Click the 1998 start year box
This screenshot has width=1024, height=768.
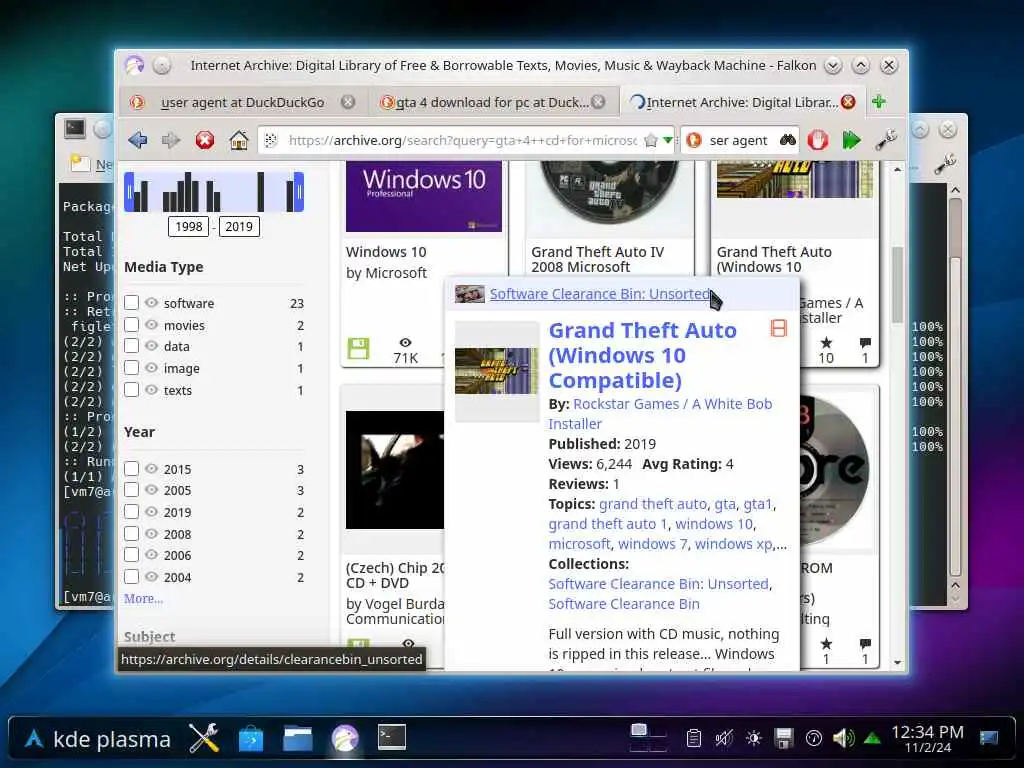[x=189, y=227]
